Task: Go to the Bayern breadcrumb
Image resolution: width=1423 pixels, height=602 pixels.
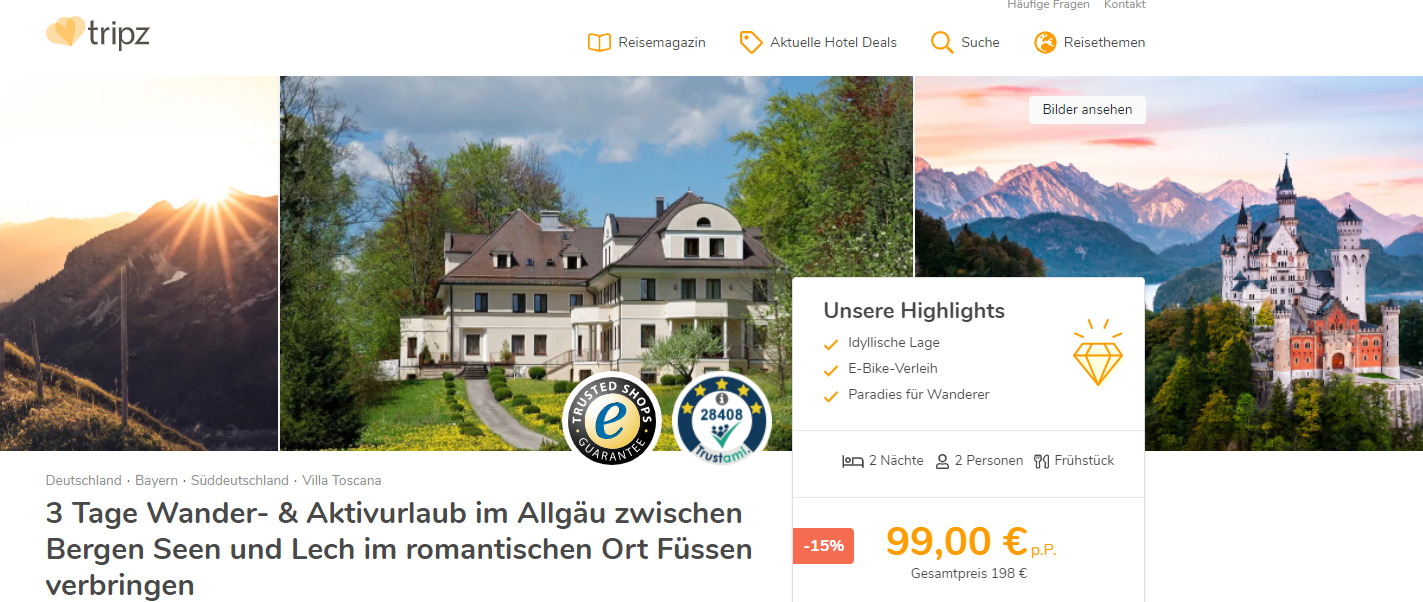Action: click(156, 481)
